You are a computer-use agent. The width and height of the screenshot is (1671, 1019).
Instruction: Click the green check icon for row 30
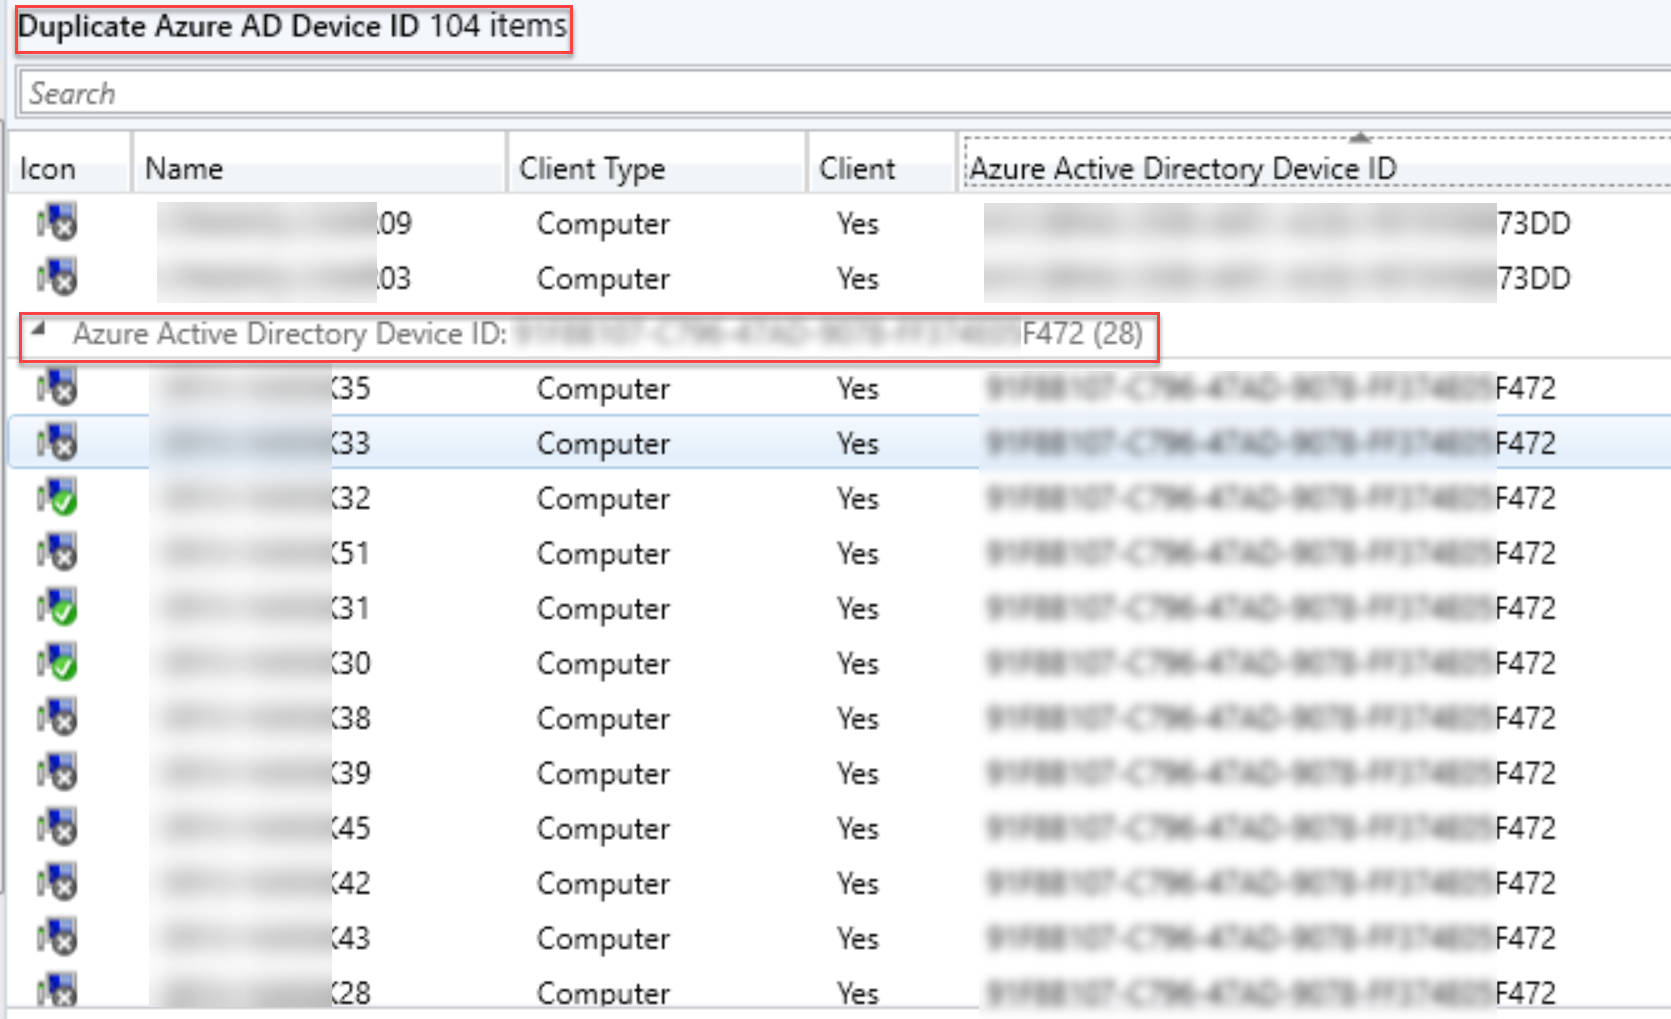click(x=57, y=662)
